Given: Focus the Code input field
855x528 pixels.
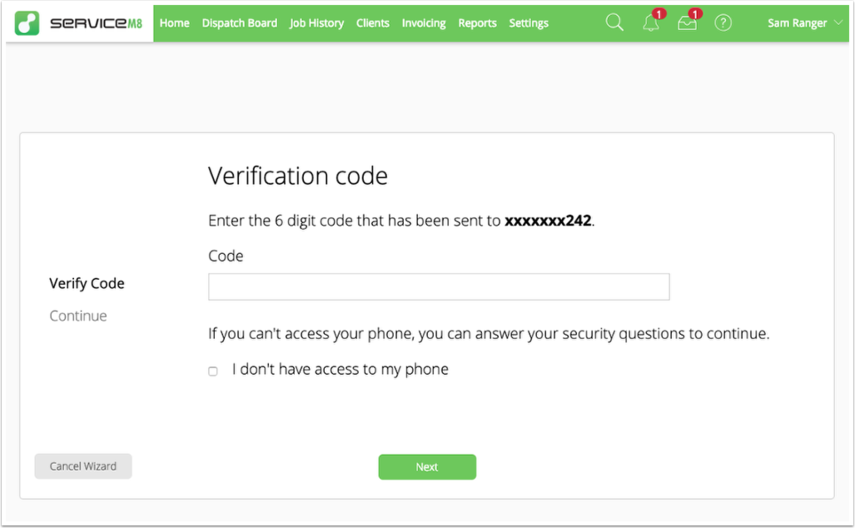Looking at the screenshot, I should [438, 287].
